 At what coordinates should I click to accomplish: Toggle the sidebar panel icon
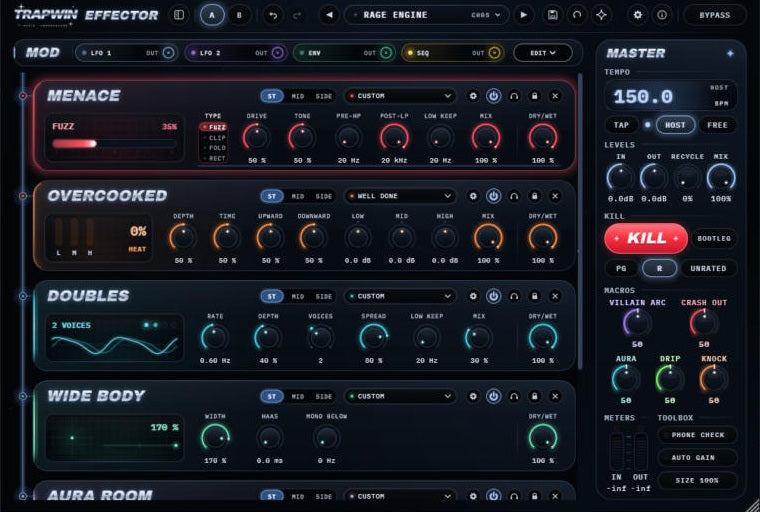[179, 15]
